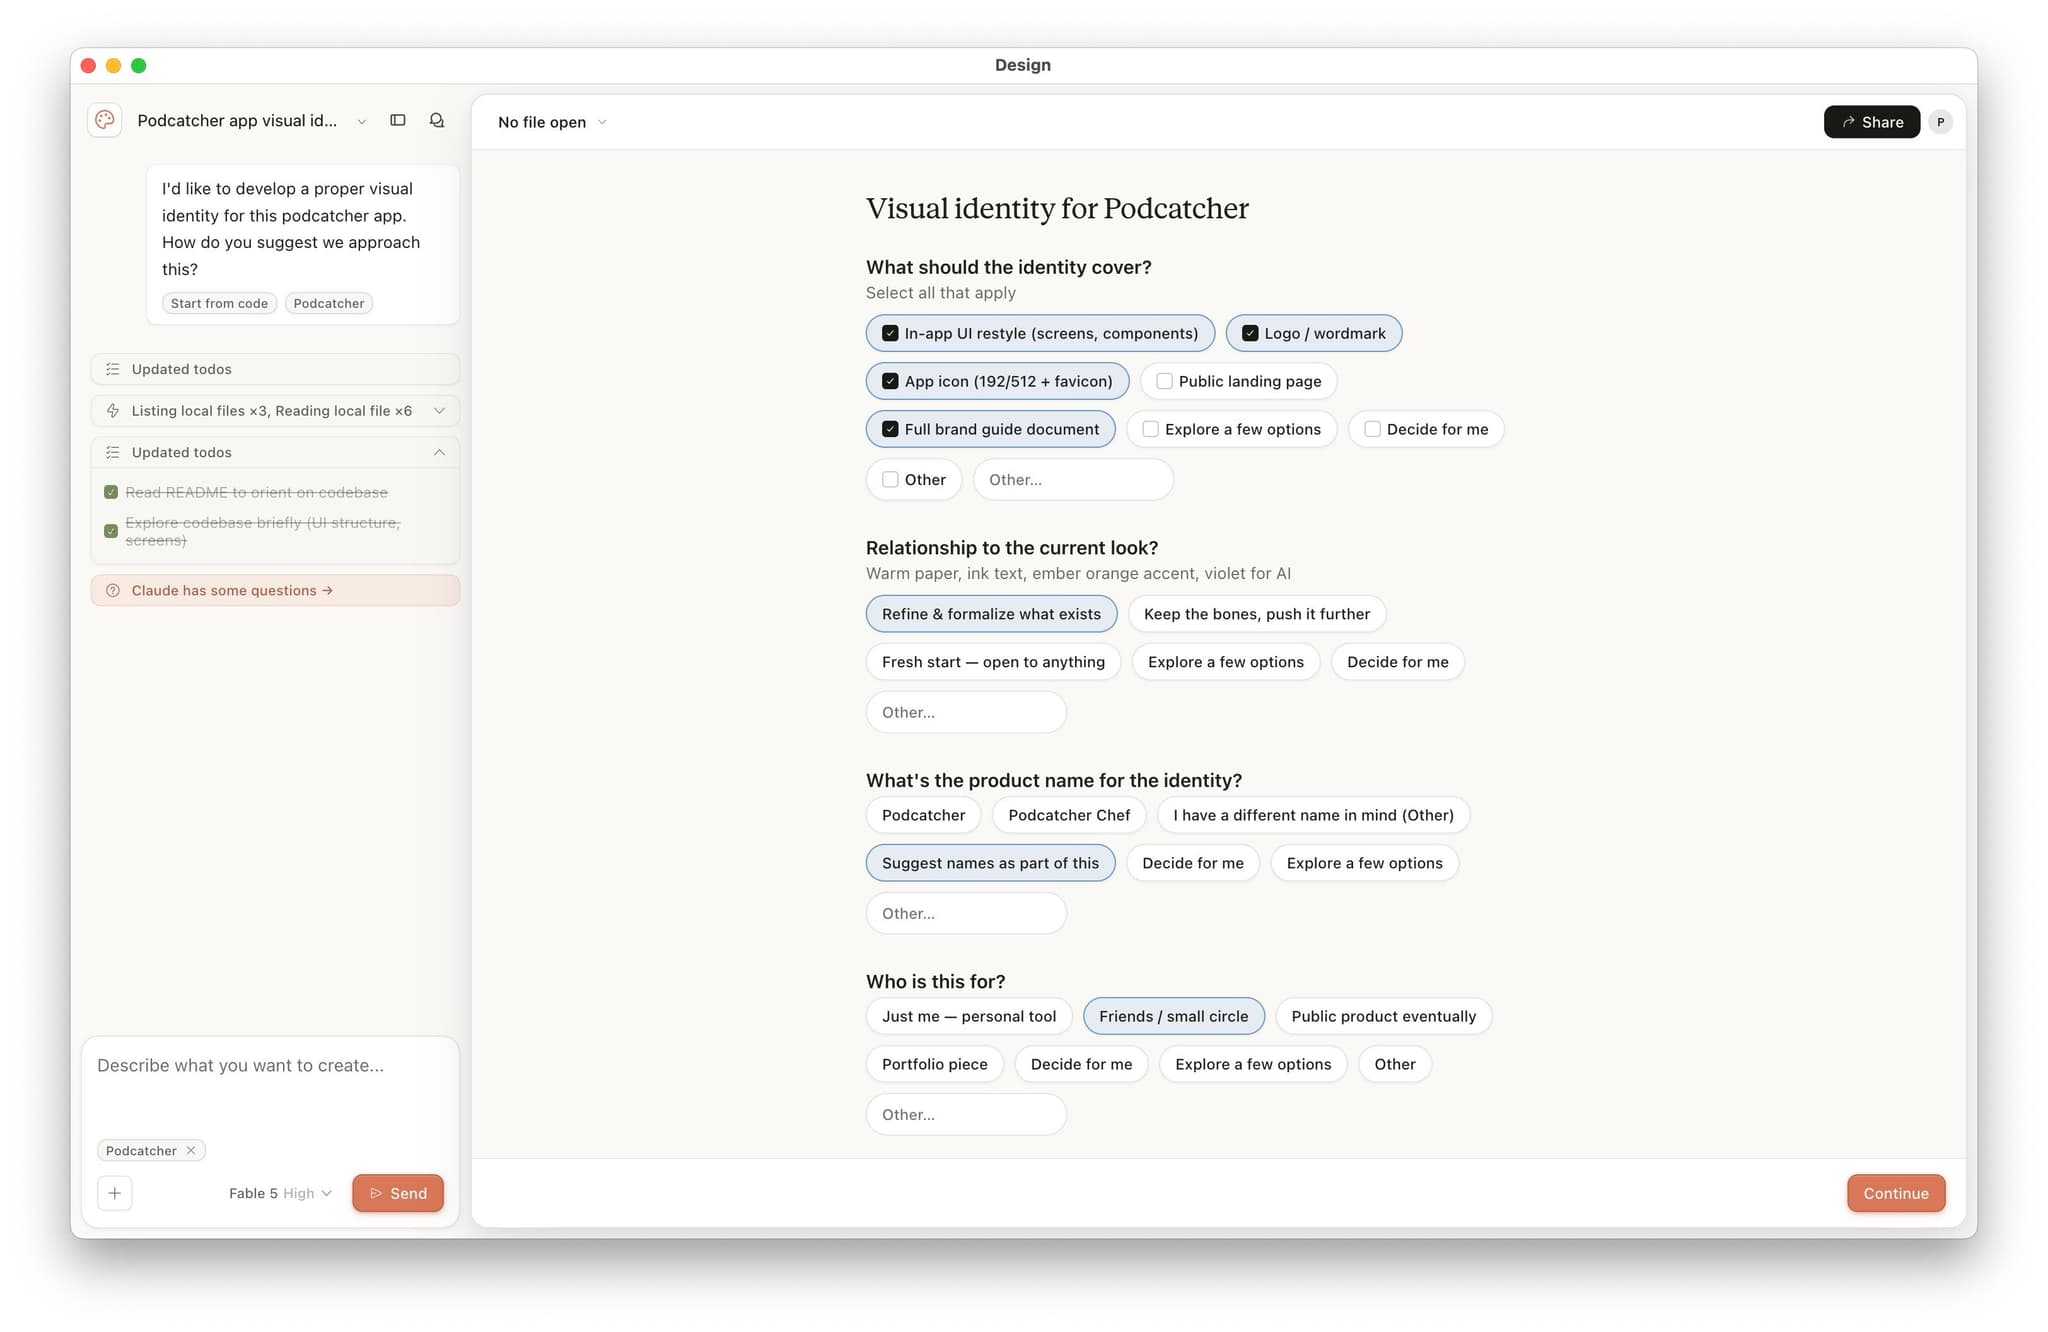Choose Decide for me for audience
2048x1332 pixels.
point(1081,1065)
